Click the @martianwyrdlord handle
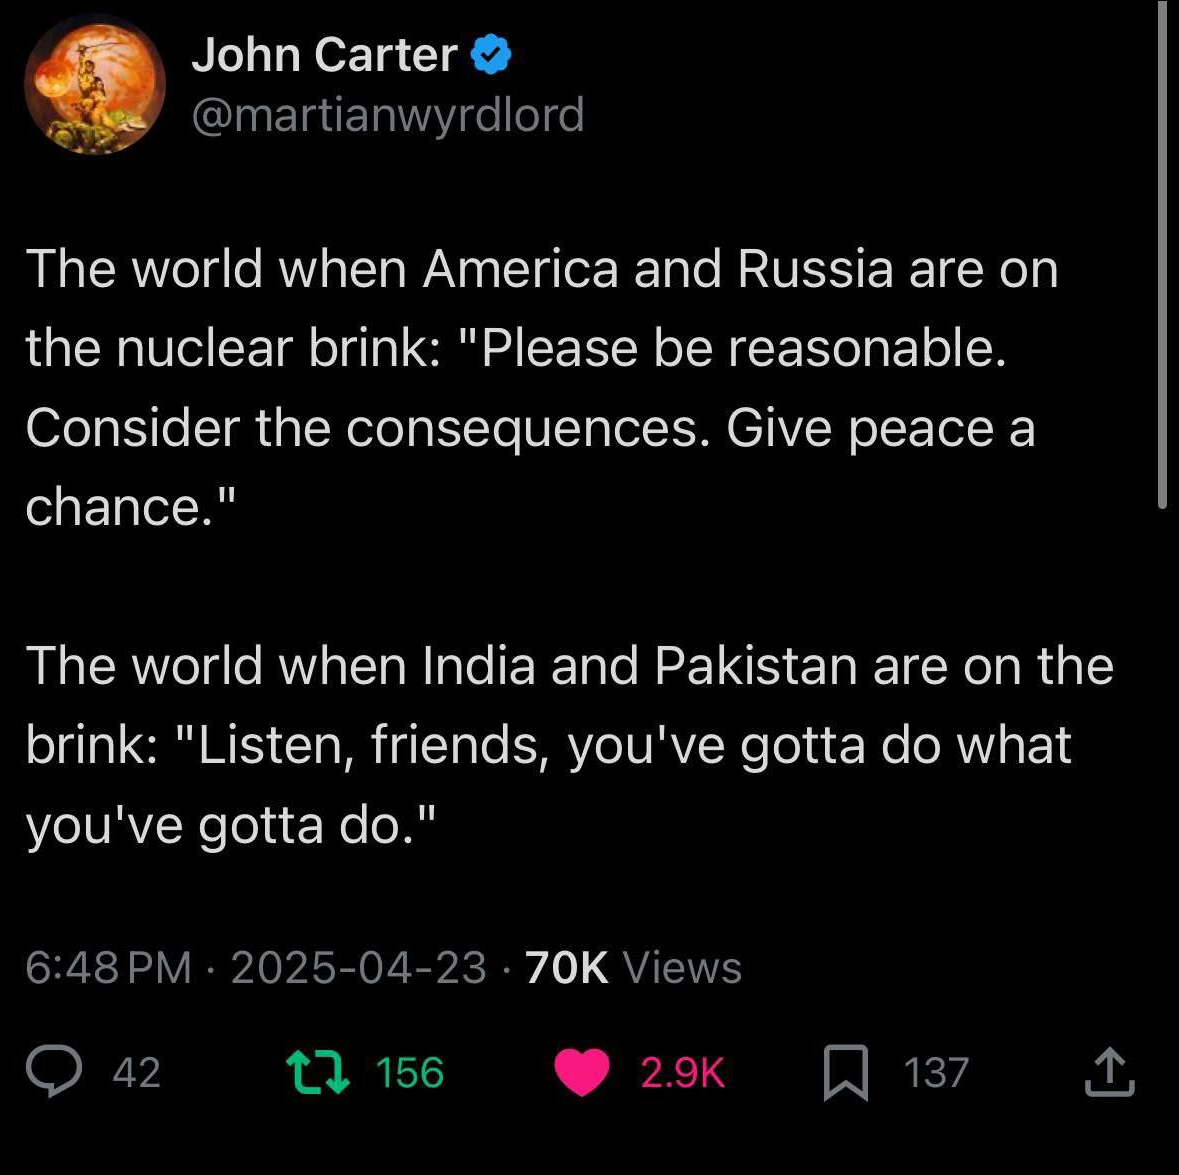This screenshot has height=1175, width=1179. [388, 115]
